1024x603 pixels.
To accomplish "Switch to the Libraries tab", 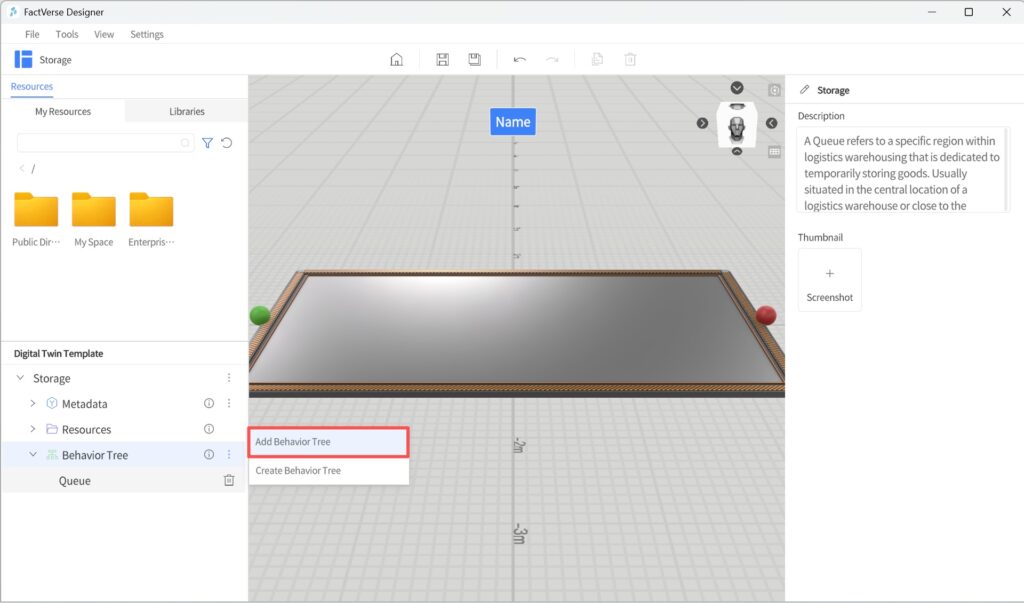I will (x=186, y=111).
